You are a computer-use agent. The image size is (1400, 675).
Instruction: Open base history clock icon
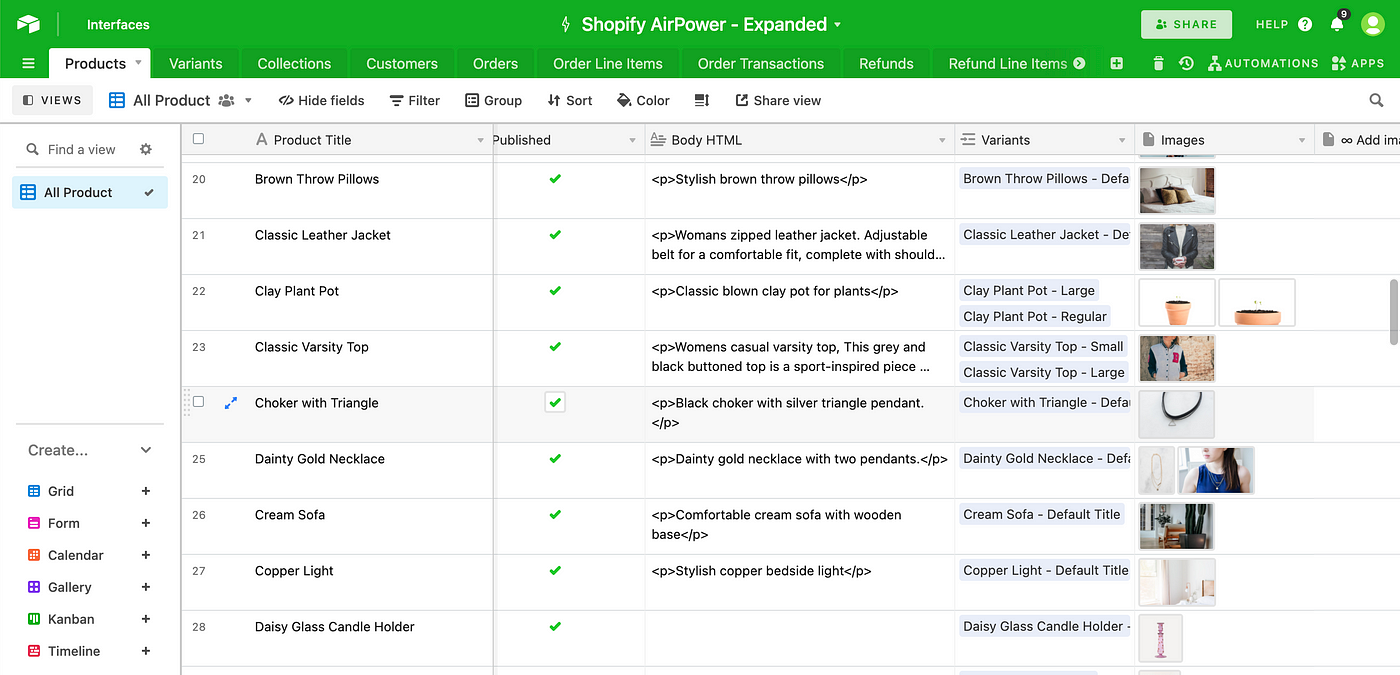pos(1186,63)
